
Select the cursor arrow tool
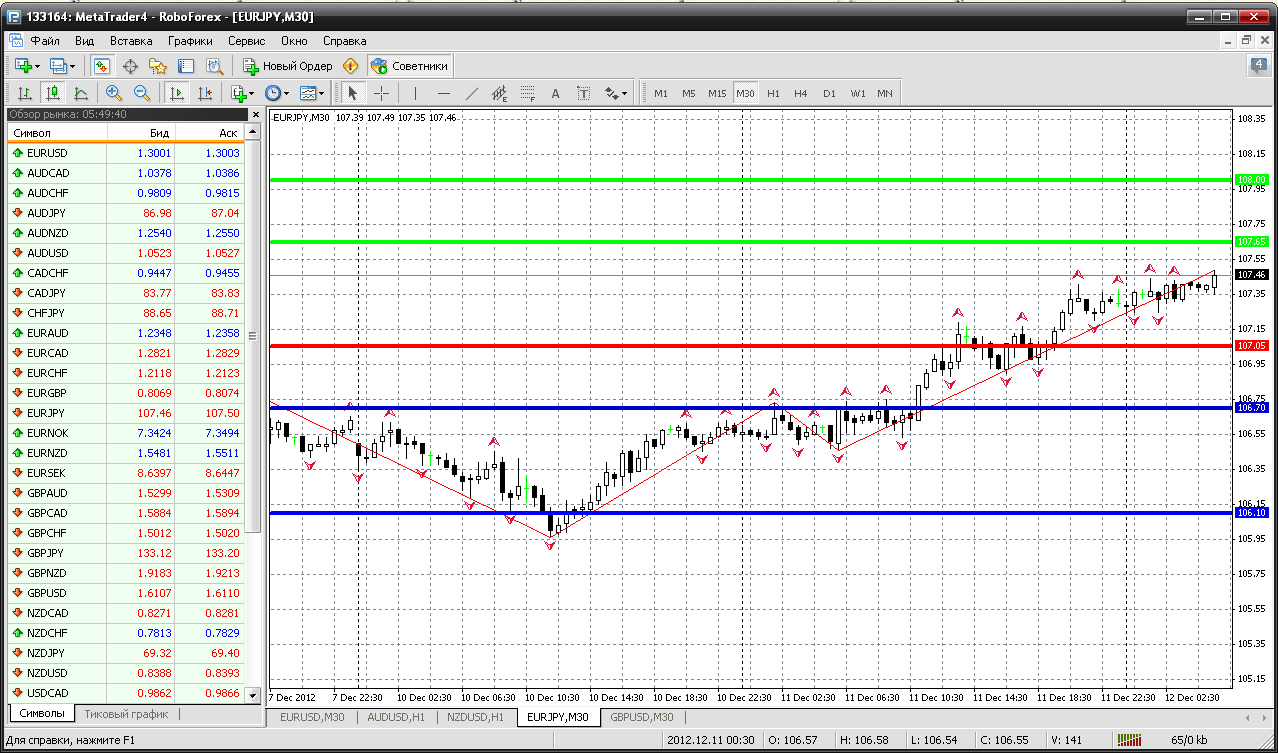(352, 93)
